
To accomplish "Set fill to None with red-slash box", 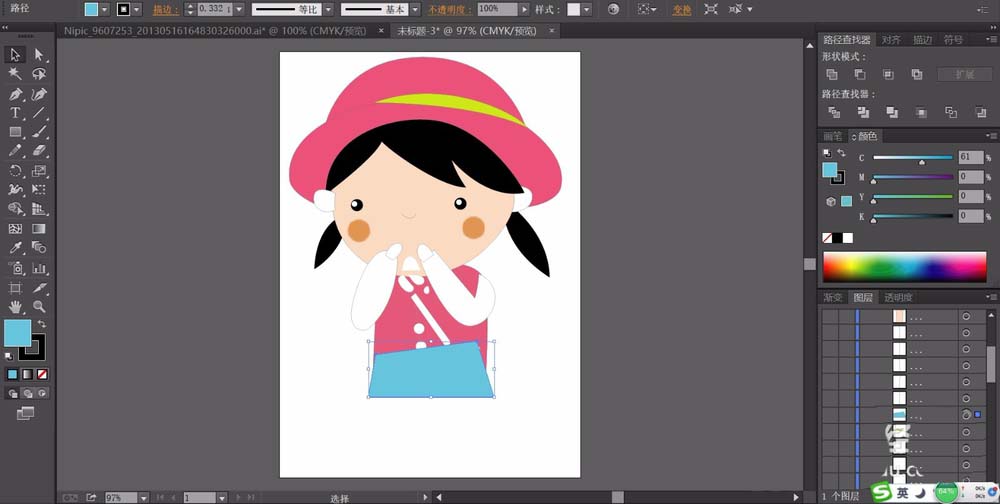I will click(x=42, y=374).
